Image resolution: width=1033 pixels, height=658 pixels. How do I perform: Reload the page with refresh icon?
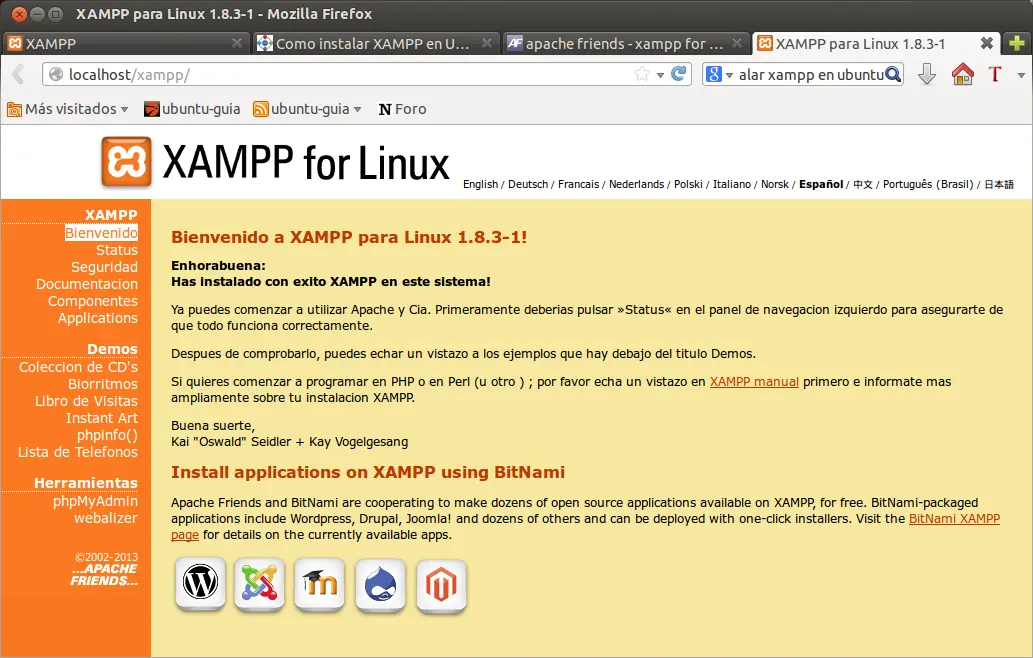679,74
